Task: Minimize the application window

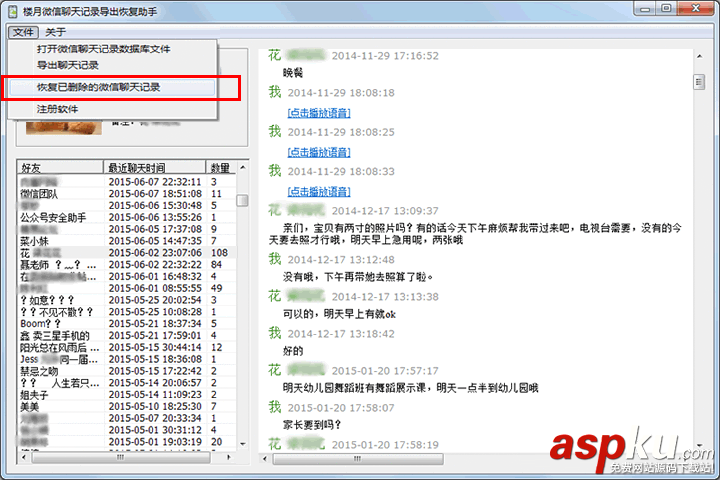Action: pyautogui.click(x=645, y=9)
